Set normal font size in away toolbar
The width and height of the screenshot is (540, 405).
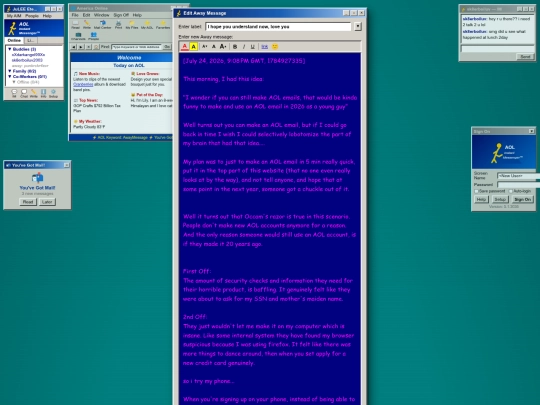coord(214,46)
